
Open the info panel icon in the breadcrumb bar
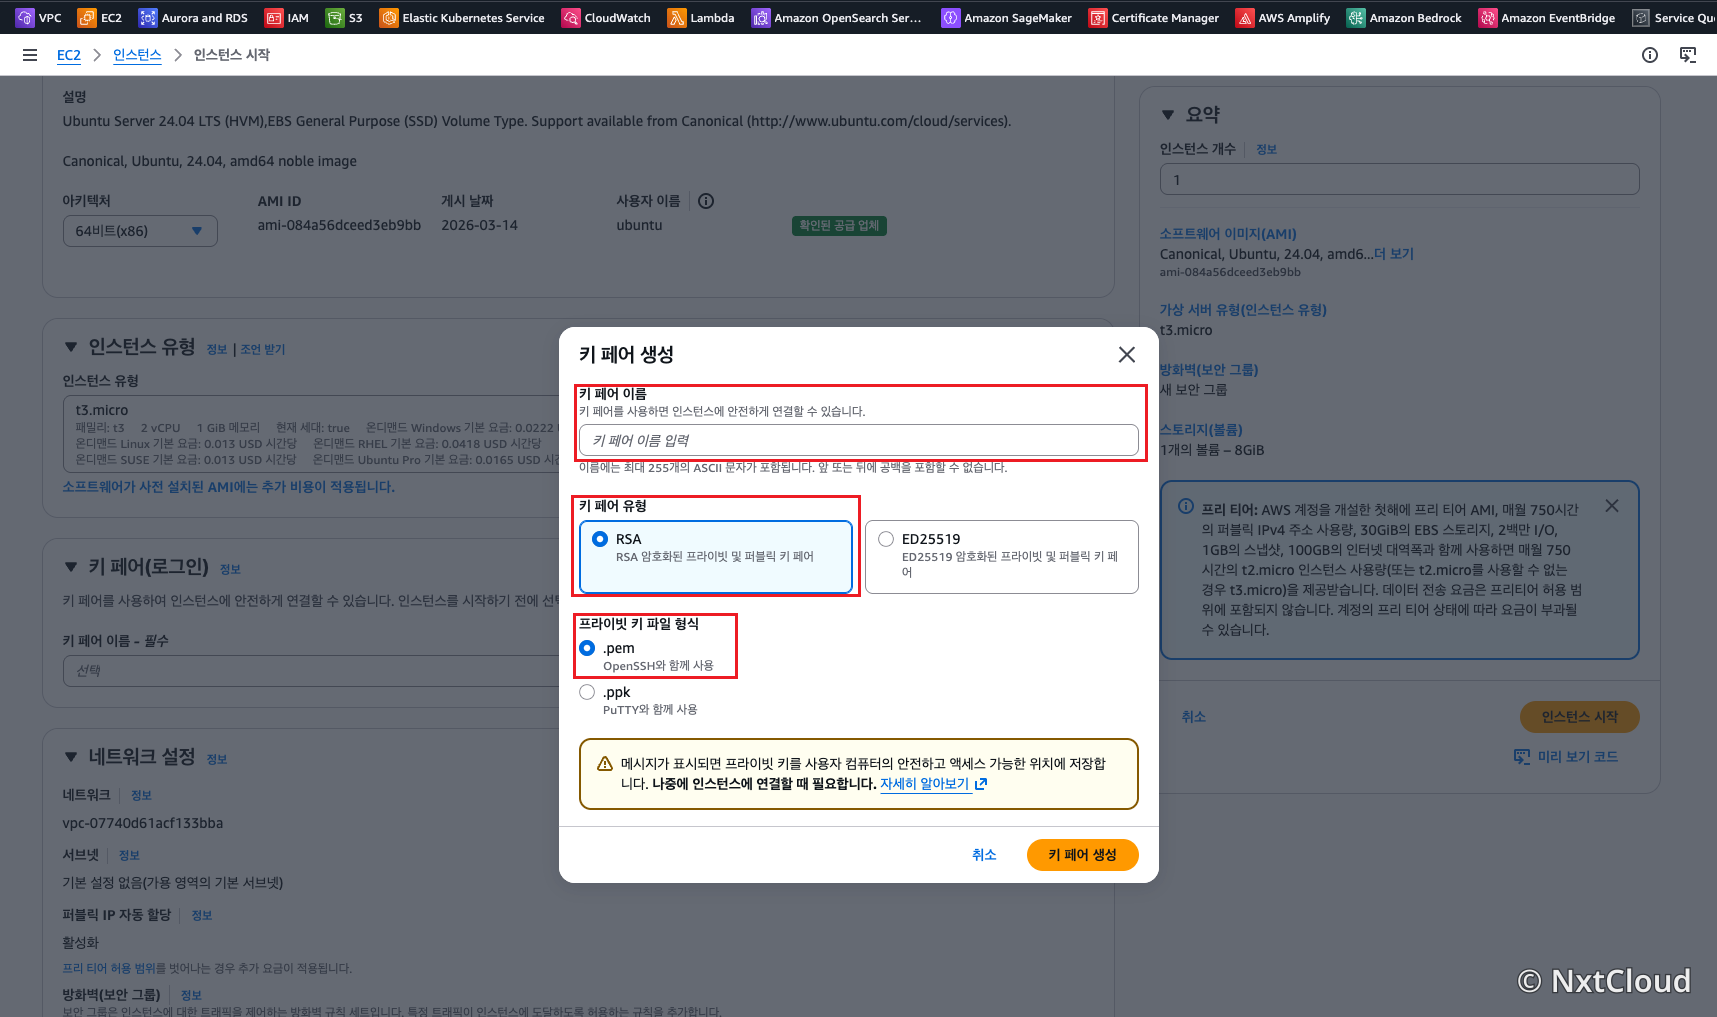tap(1650, 55)
